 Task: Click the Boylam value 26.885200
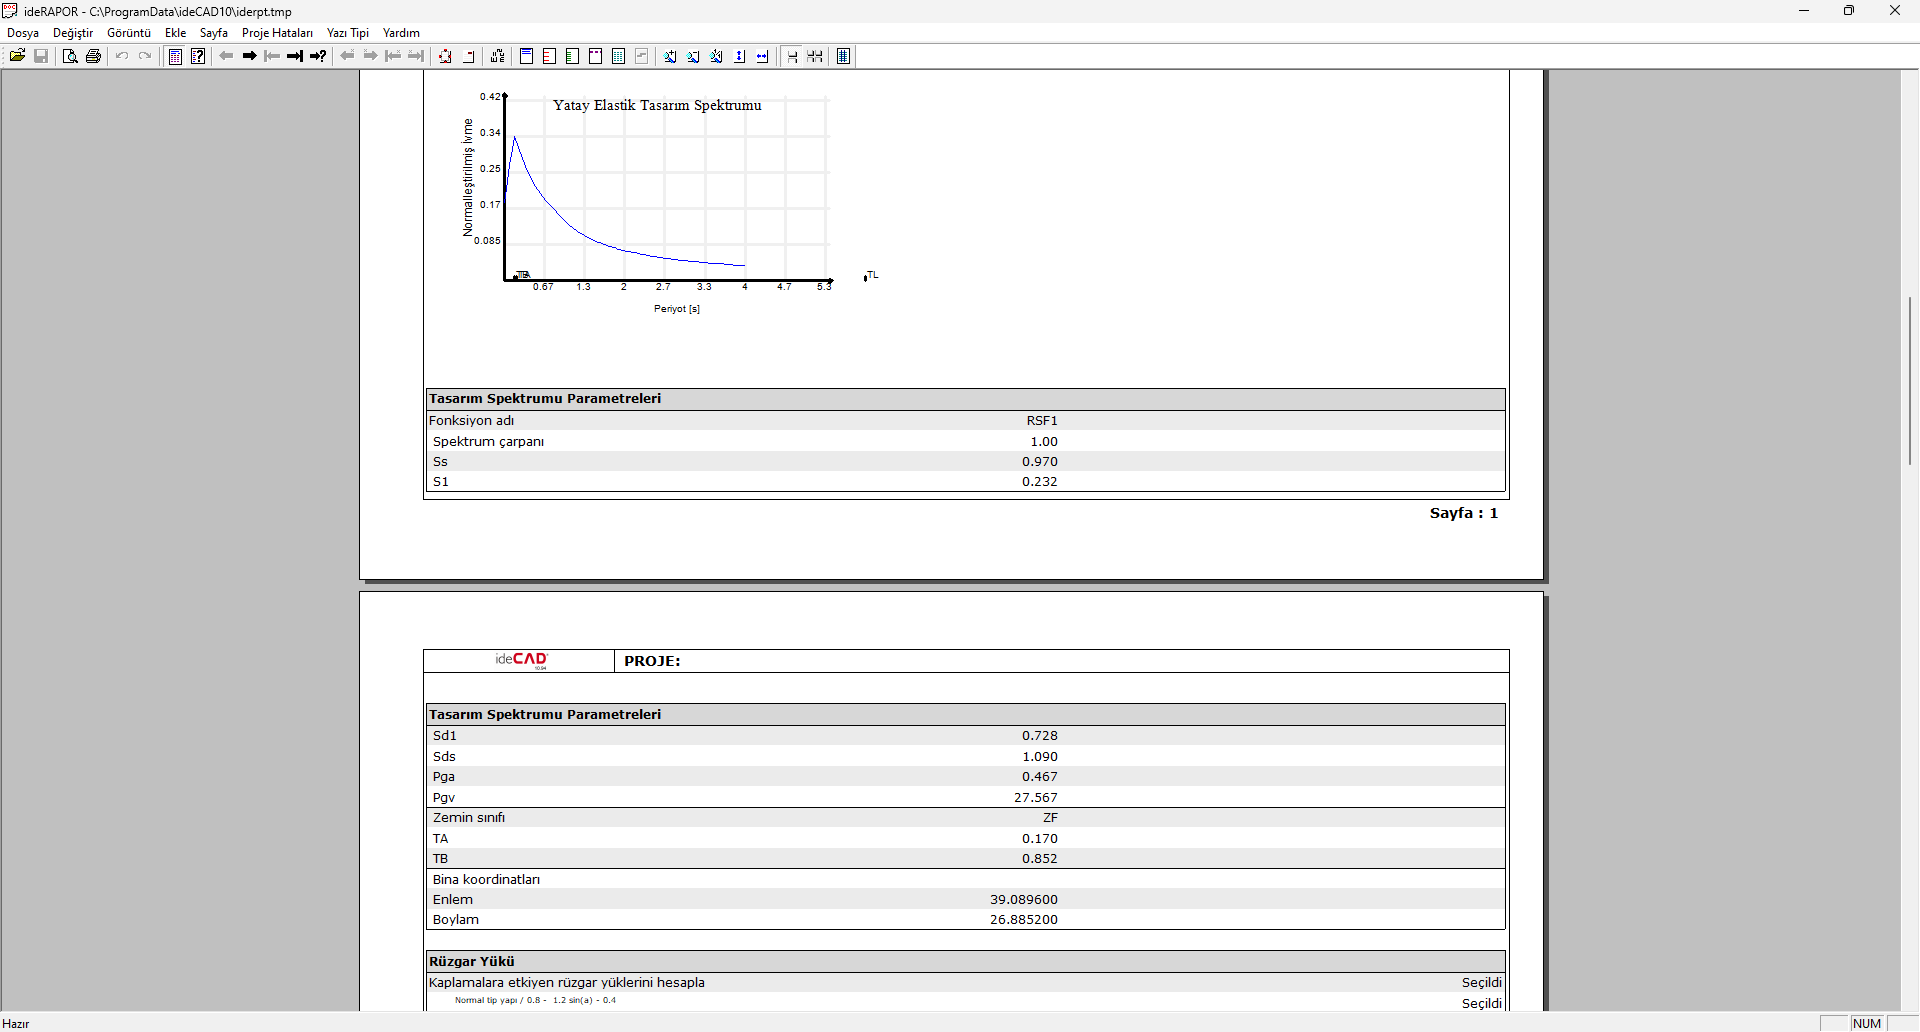[1024, 919]
